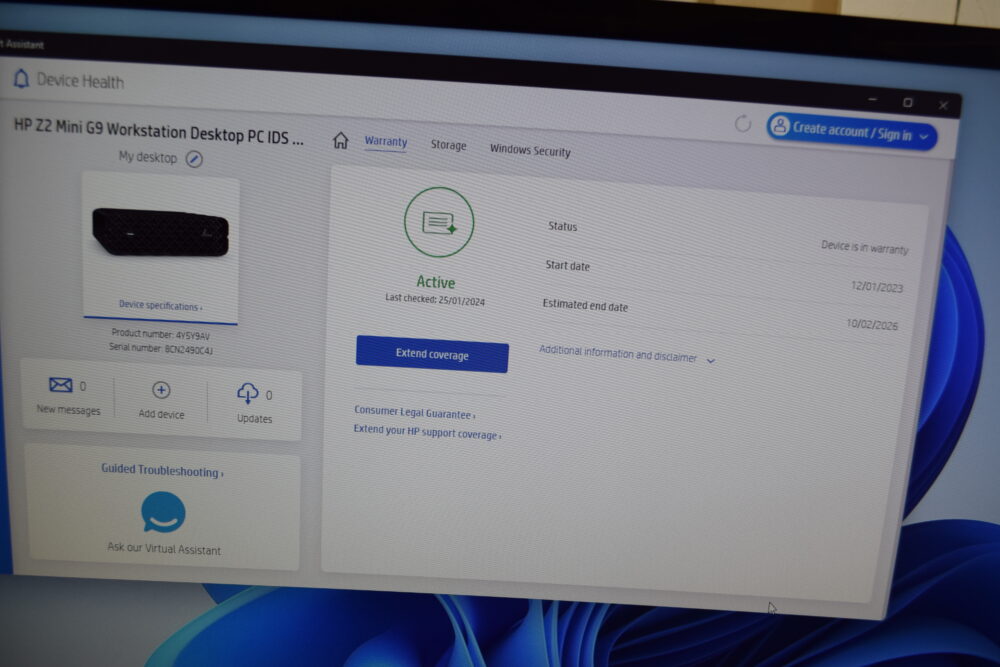Viewport: 1000px width, 667px height.
Task: Click the Device is in warranty value
Action: click(864, 247)
